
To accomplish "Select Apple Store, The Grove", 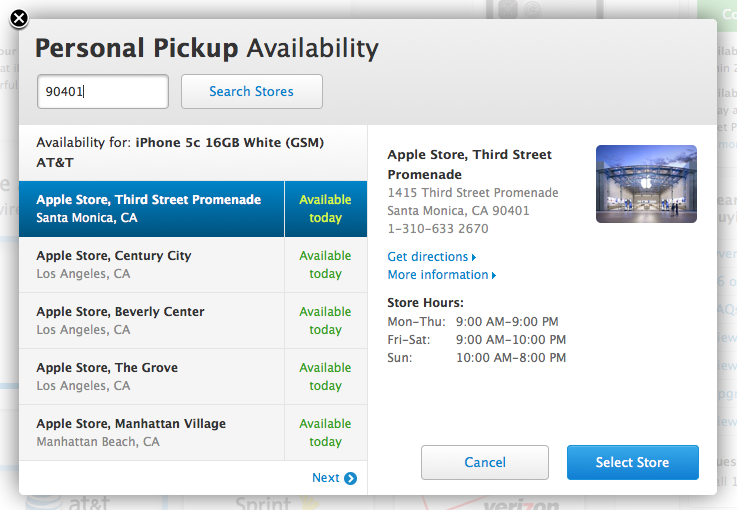I will point(150,376).
